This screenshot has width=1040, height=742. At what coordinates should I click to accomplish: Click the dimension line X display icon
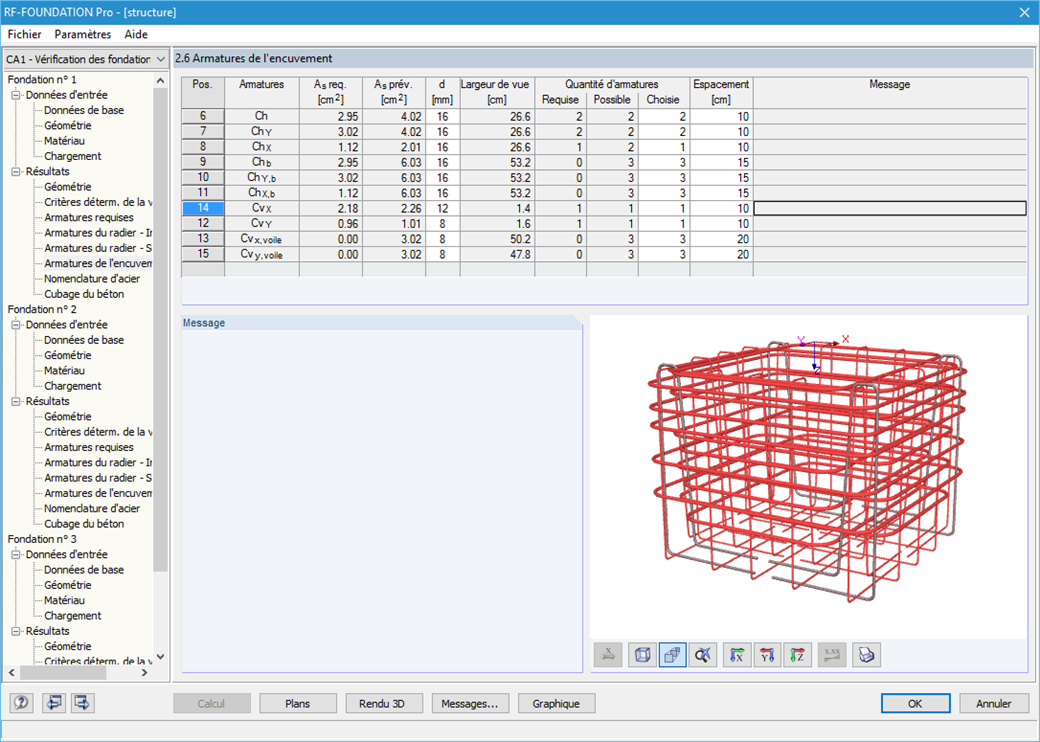click(x=608, y=655)
